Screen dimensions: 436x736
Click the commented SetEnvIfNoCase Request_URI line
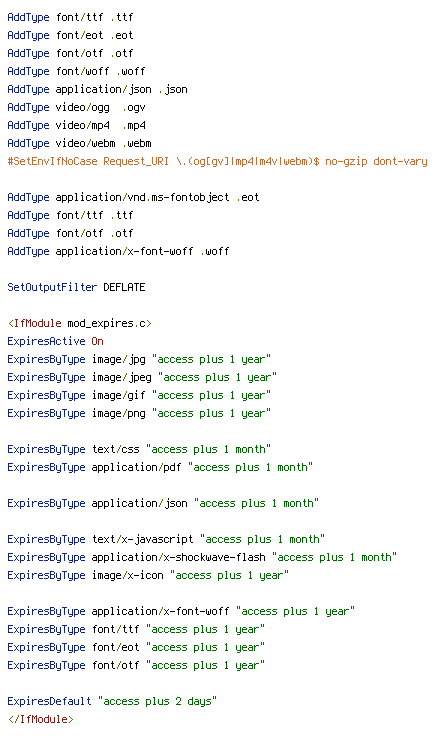pyautogui.click(x=217, y=161)
